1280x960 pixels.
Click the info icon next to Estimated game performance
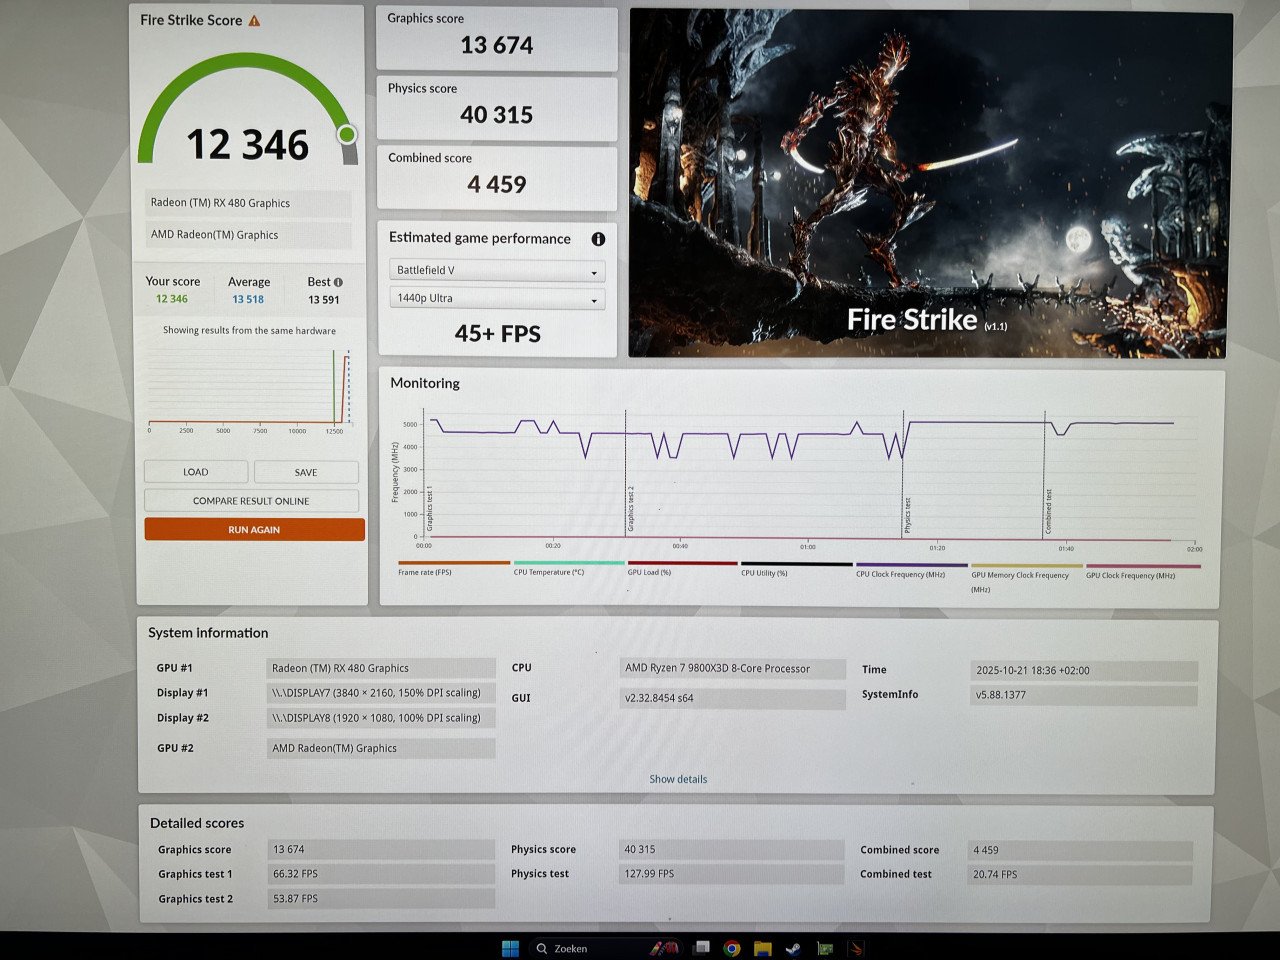tap(598, 239)
